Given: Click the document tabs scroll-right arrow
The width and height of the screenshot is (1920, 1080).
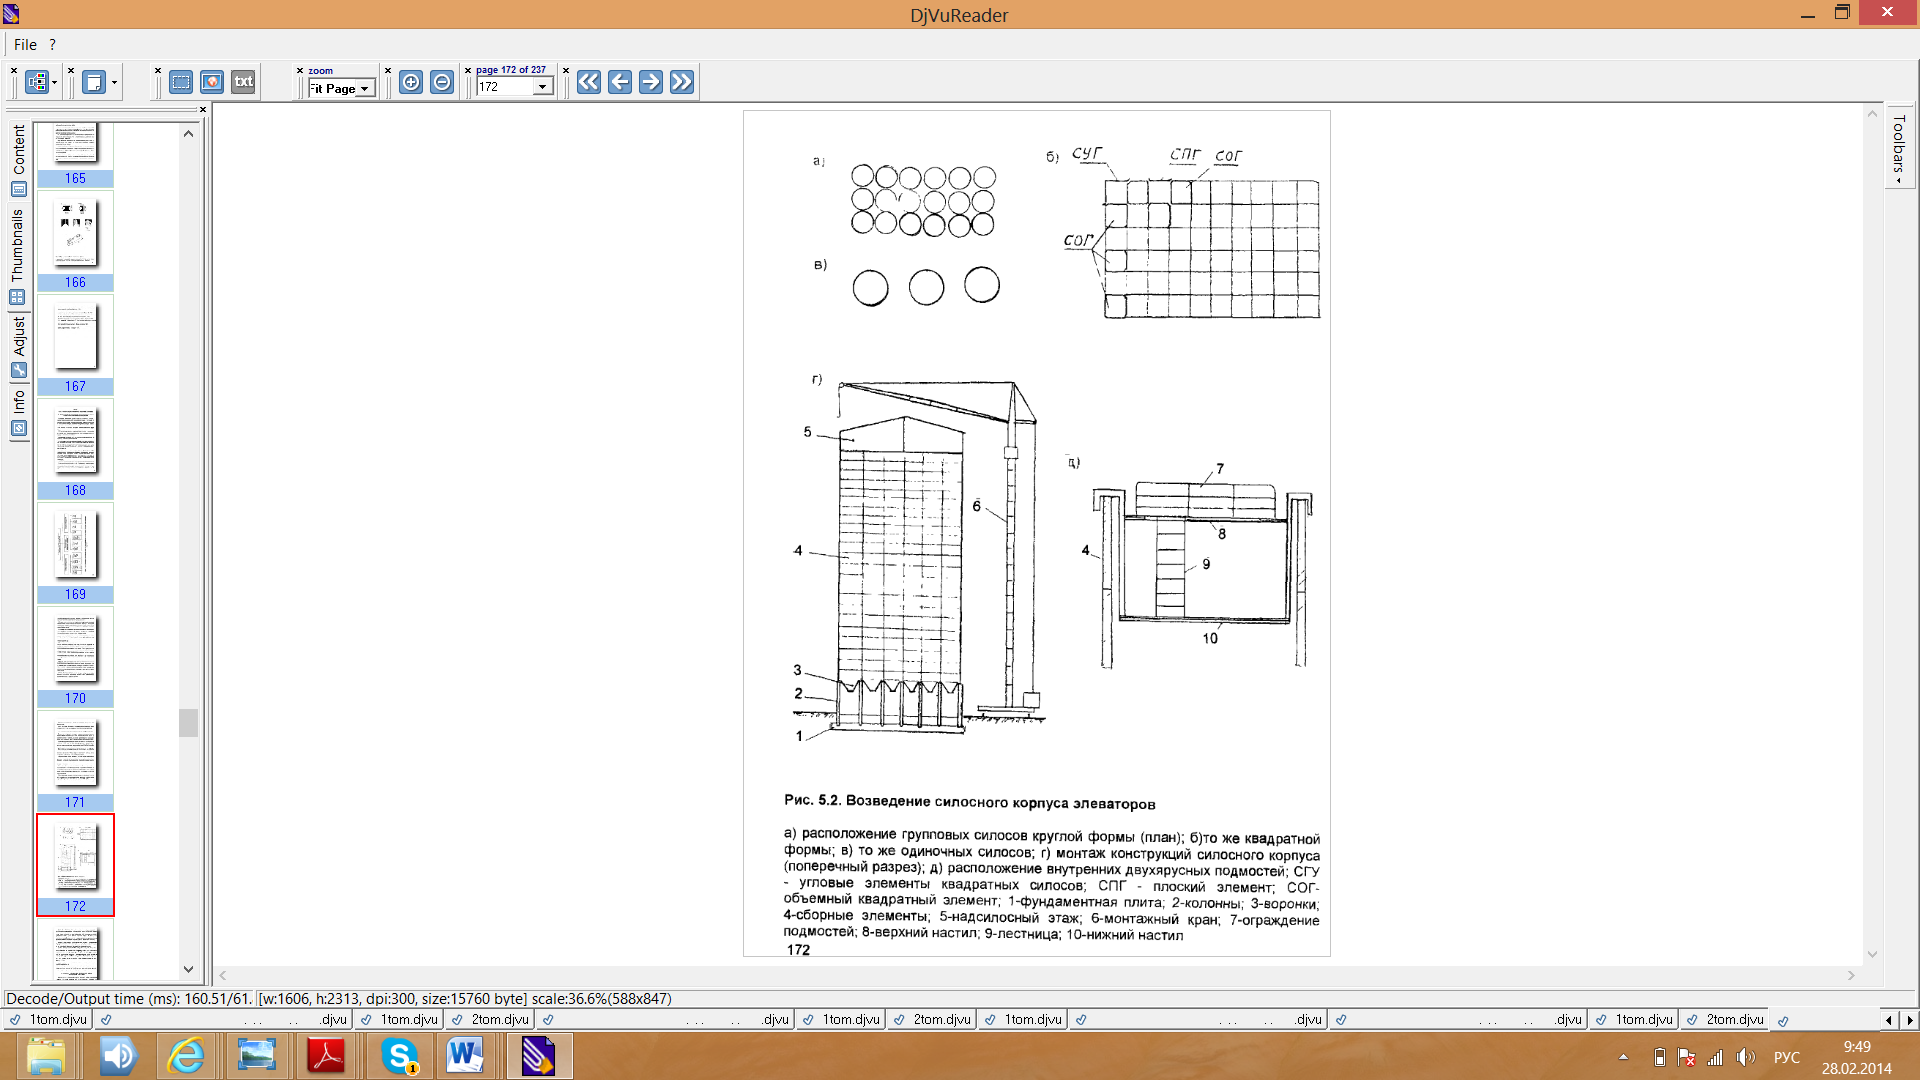Looking at the screenshot, I should pos(1910,1020).
